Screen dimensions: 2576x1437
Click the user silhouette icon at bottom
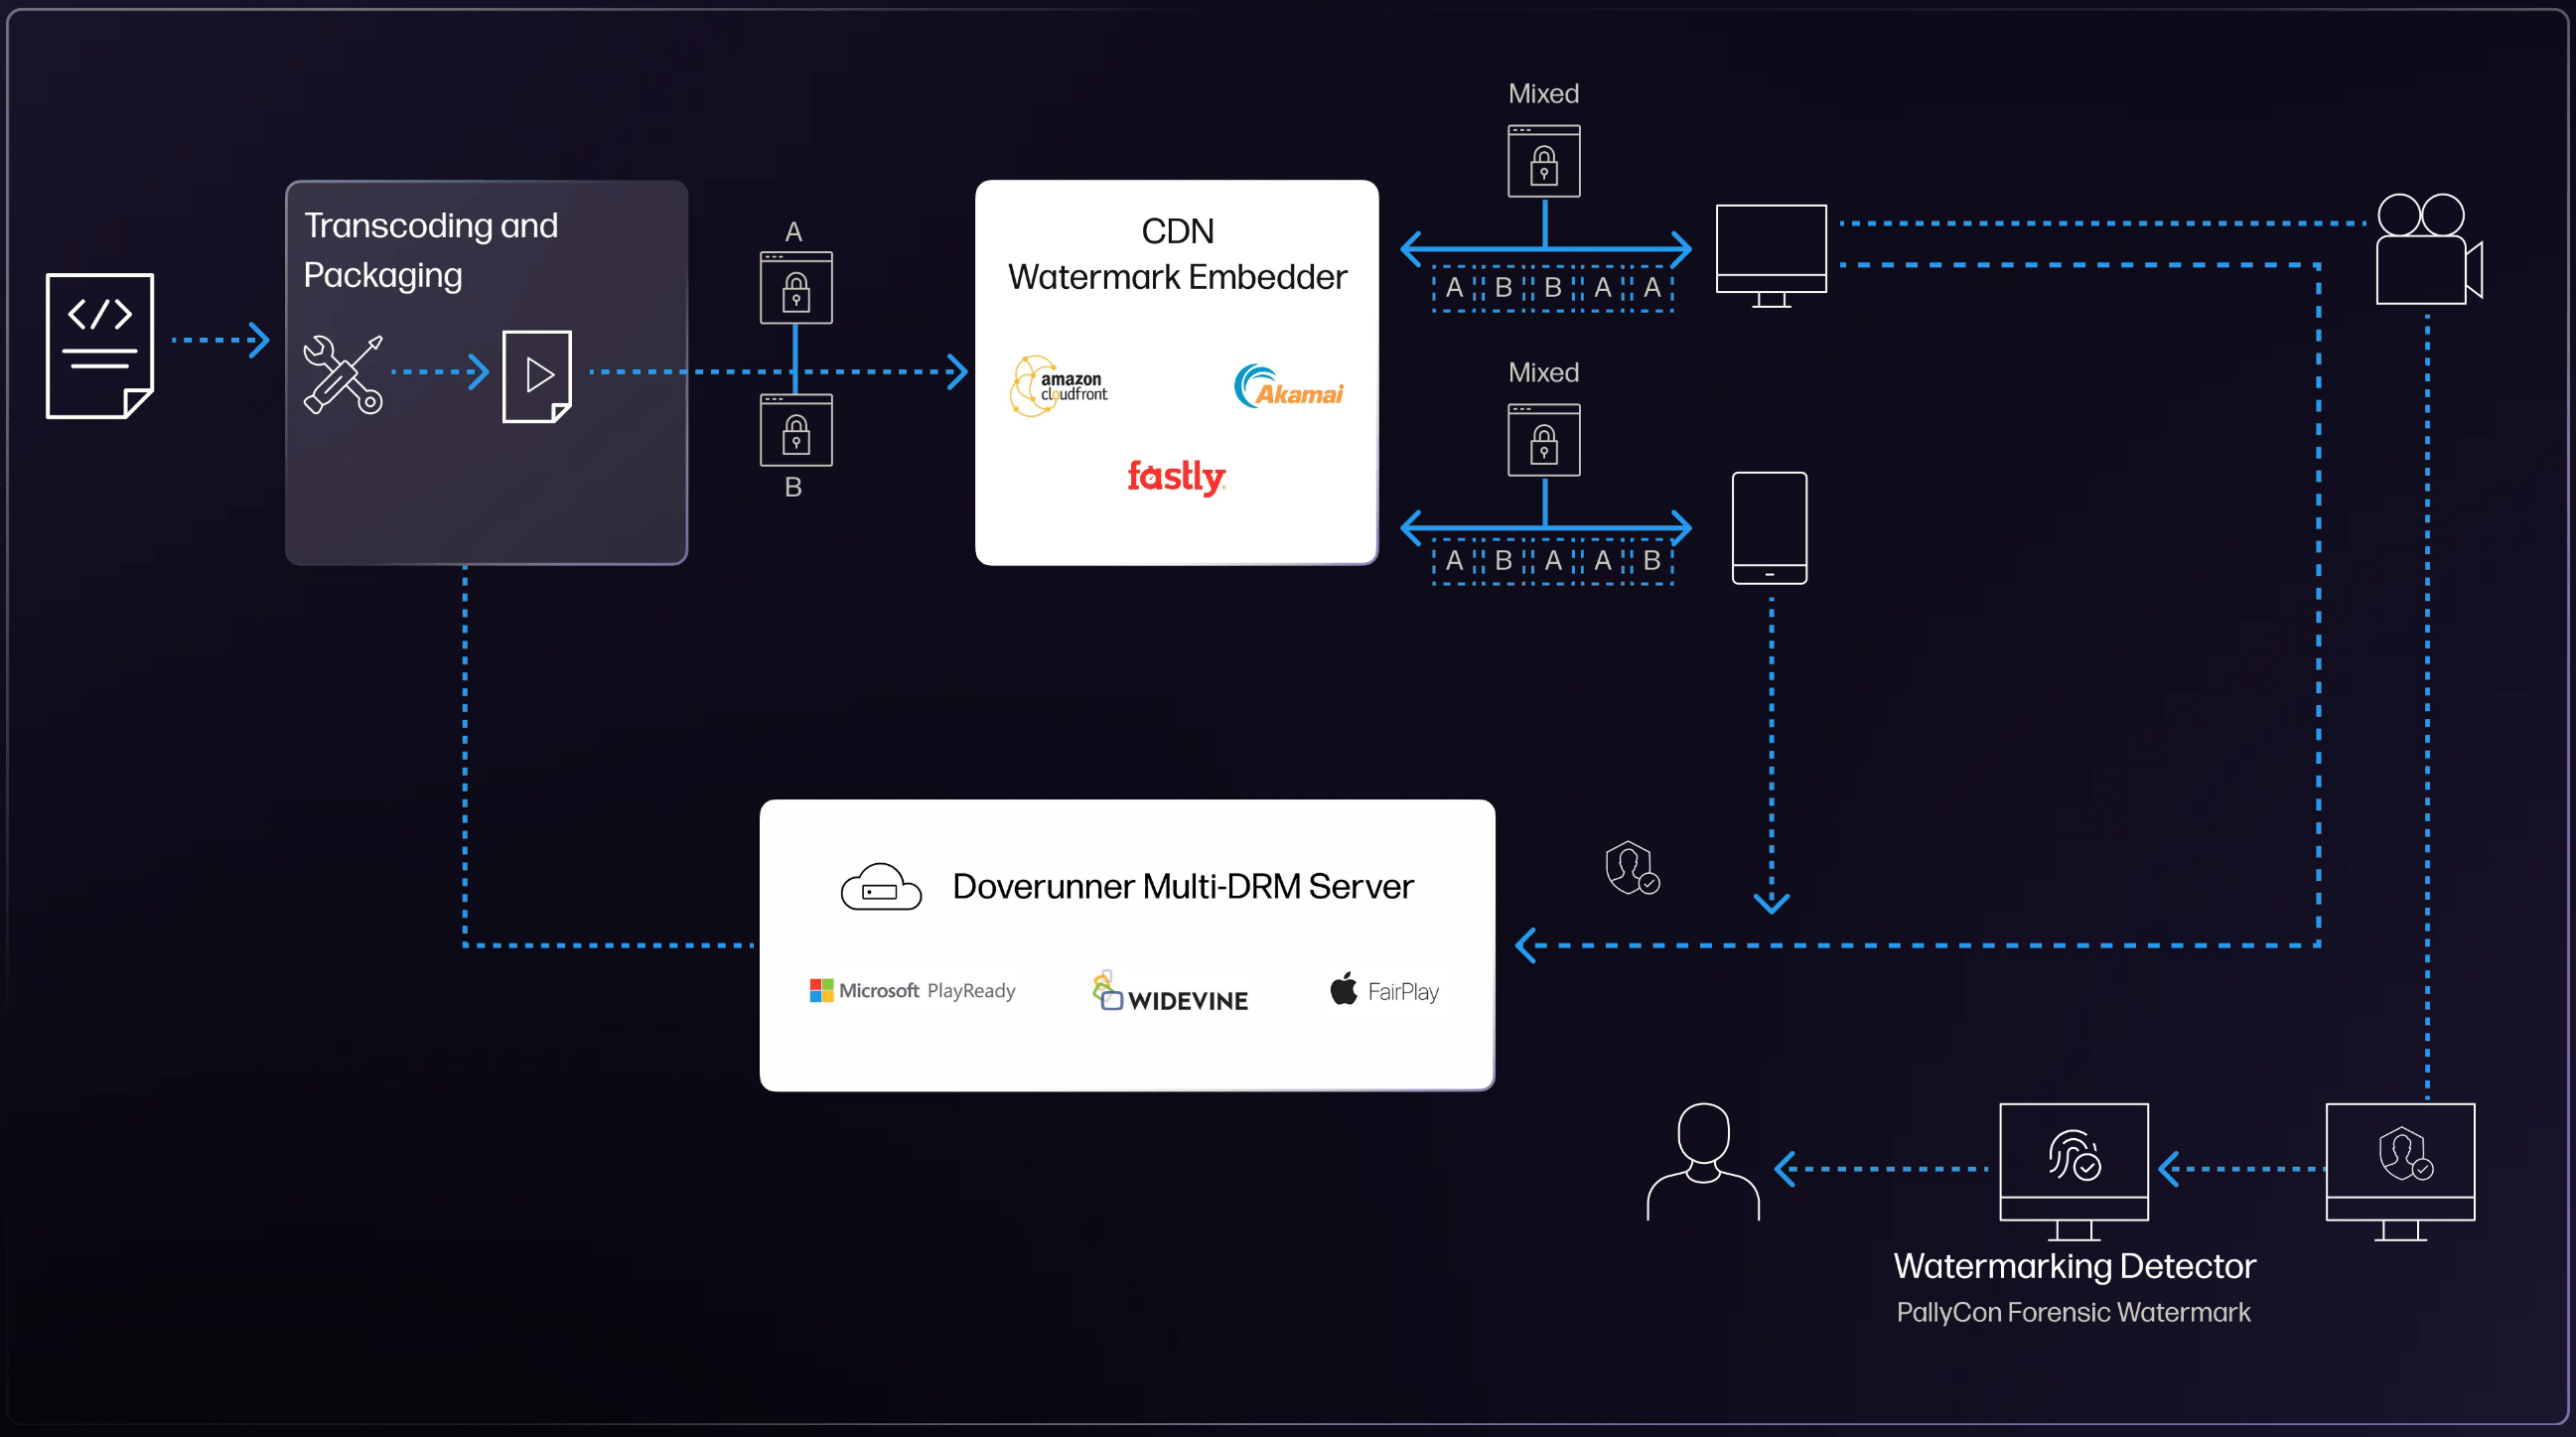(1703, 1162)
